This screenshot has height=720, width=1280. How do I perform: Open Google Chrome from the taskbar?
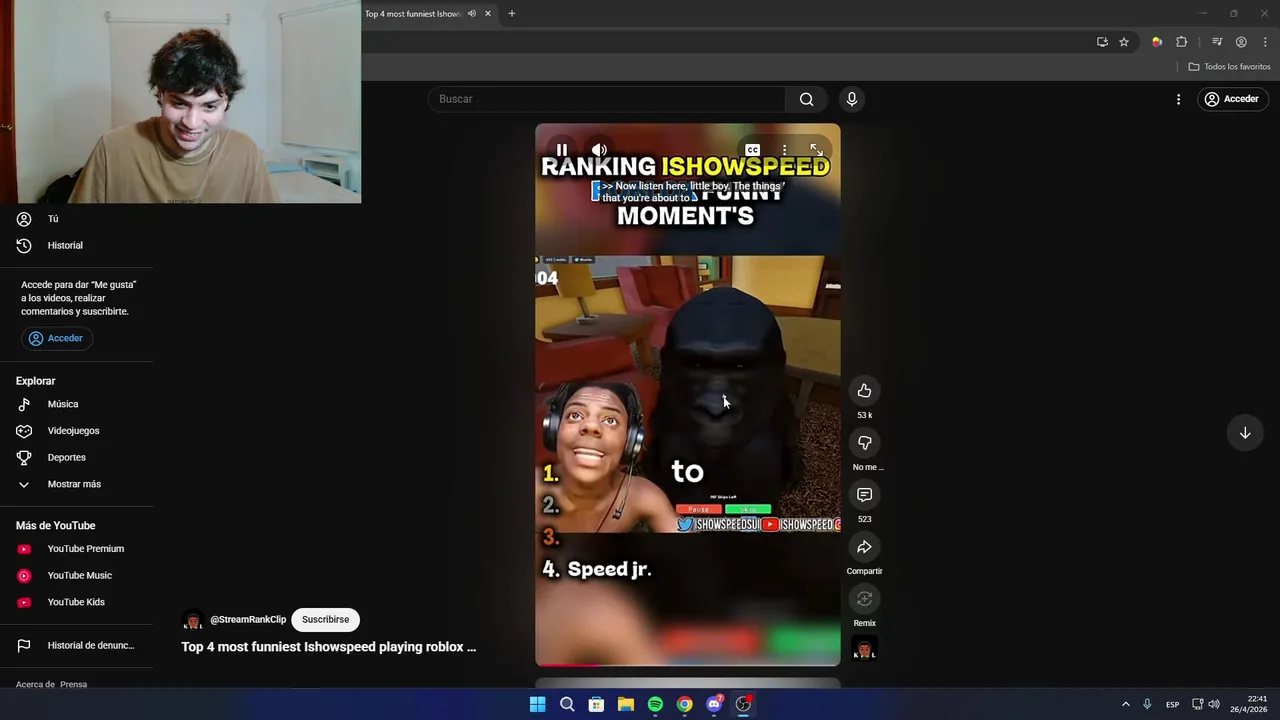(x=684, y=704)
